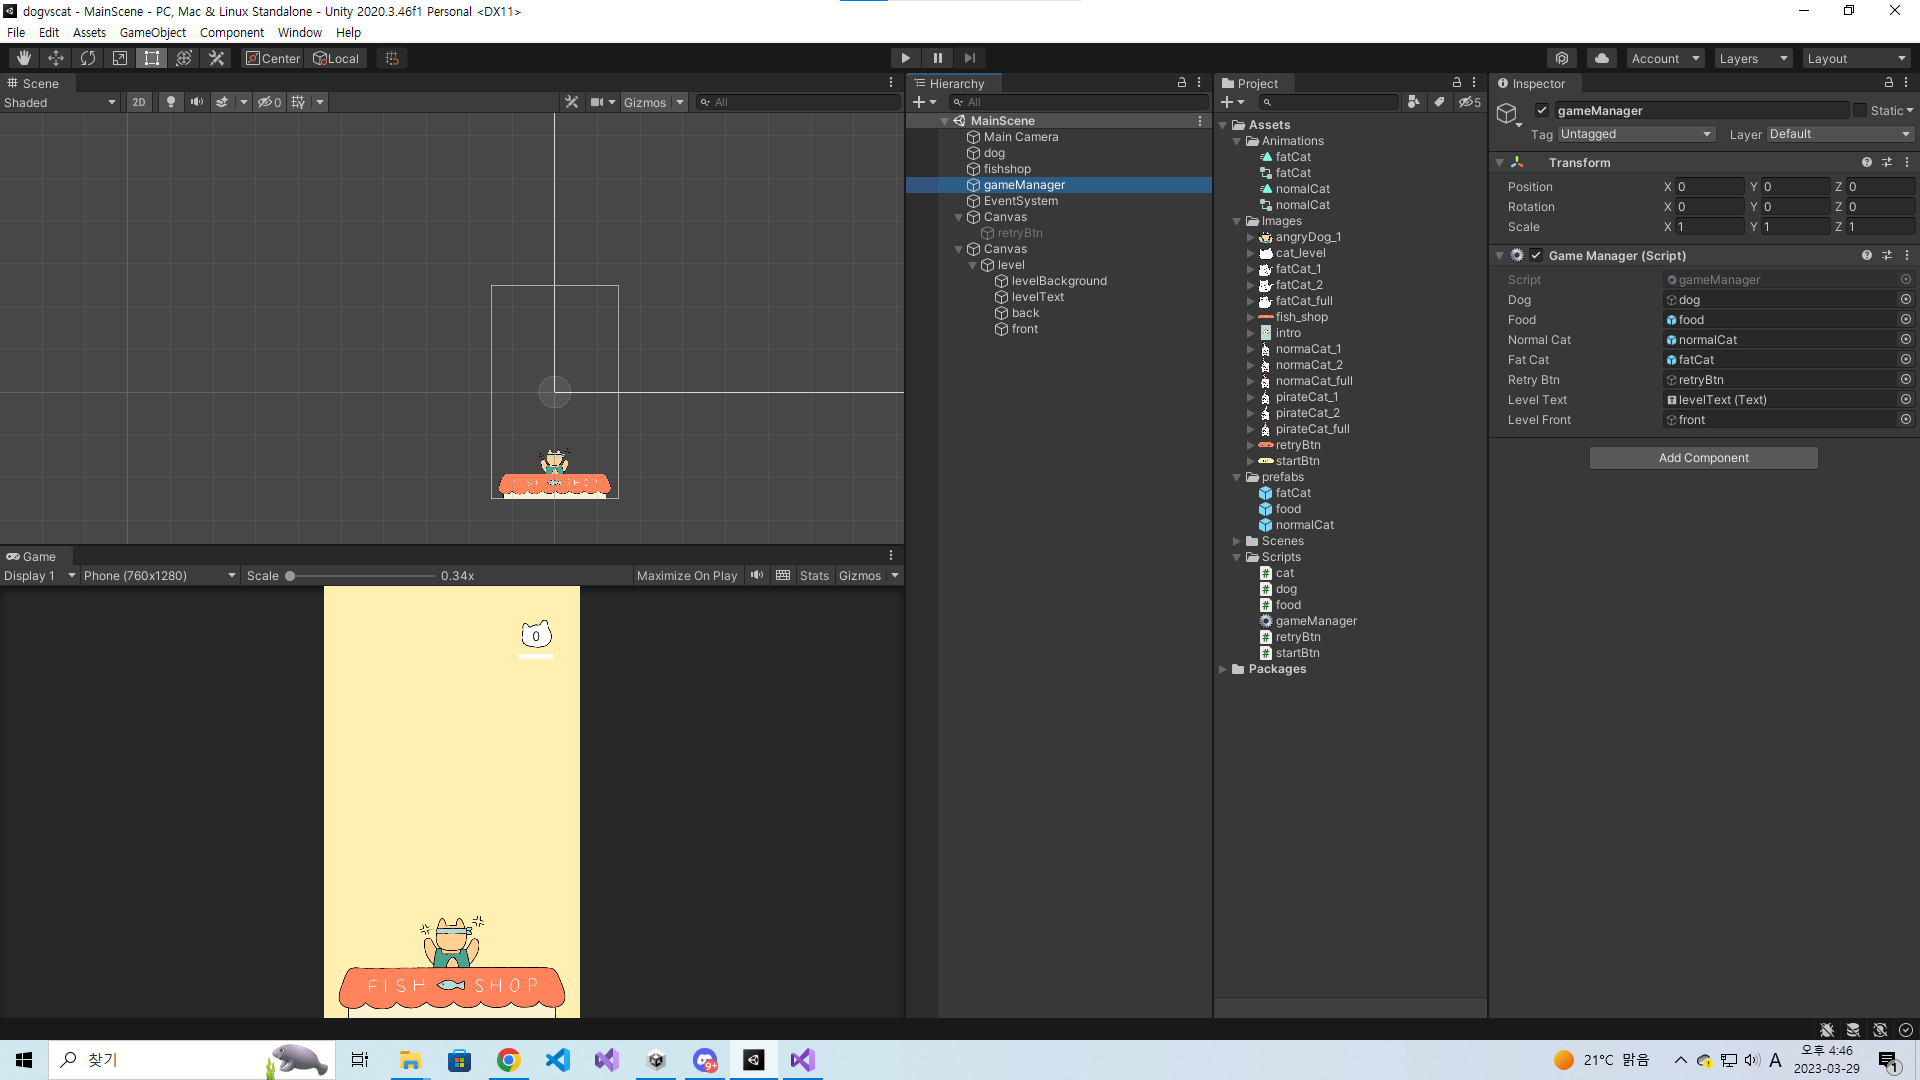Open custom editor tools icon
1920x1080 pixels.
pos(216,58)
